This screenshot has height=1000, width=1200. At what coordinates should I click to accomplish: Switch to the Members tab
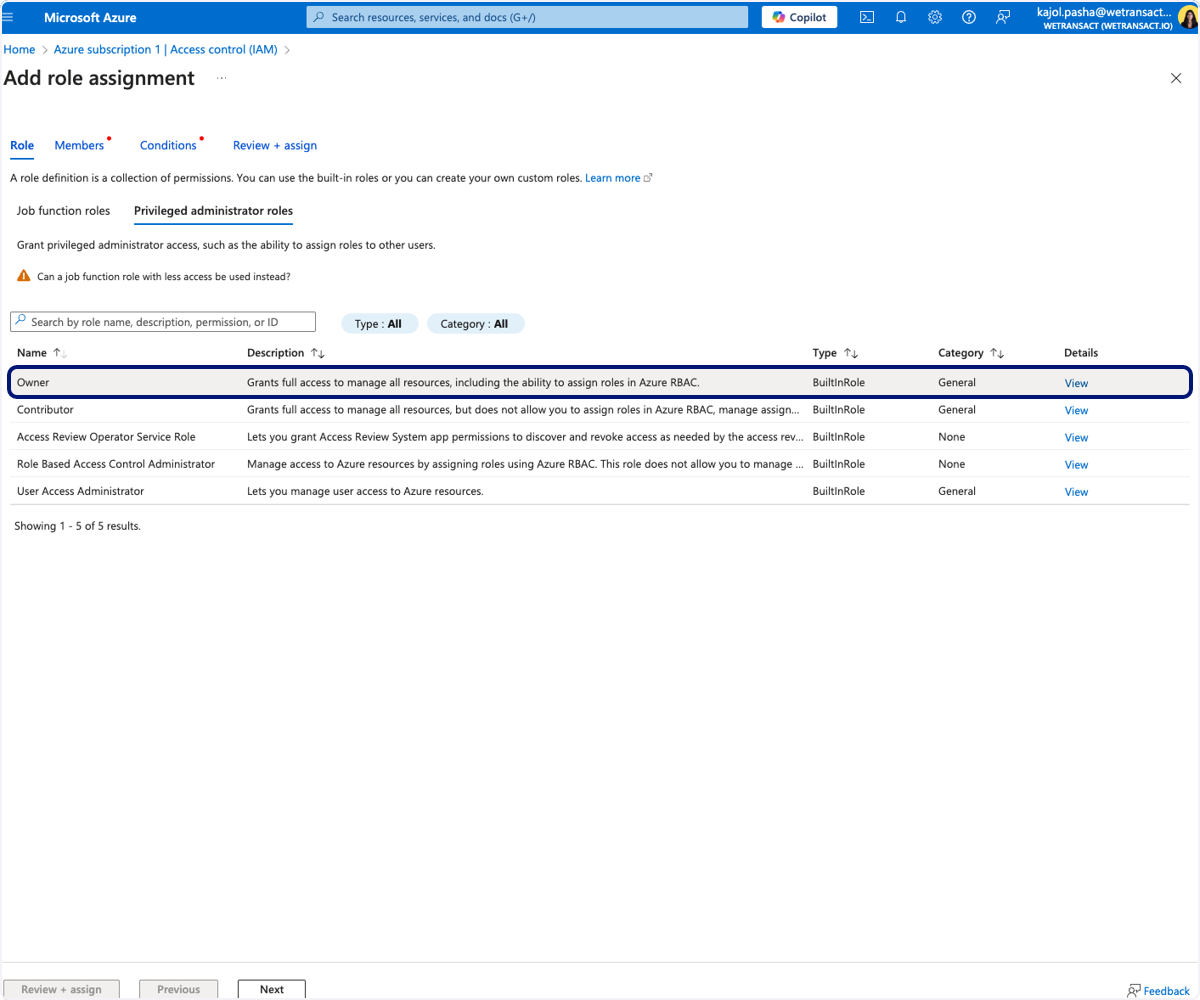coord(79,146)
